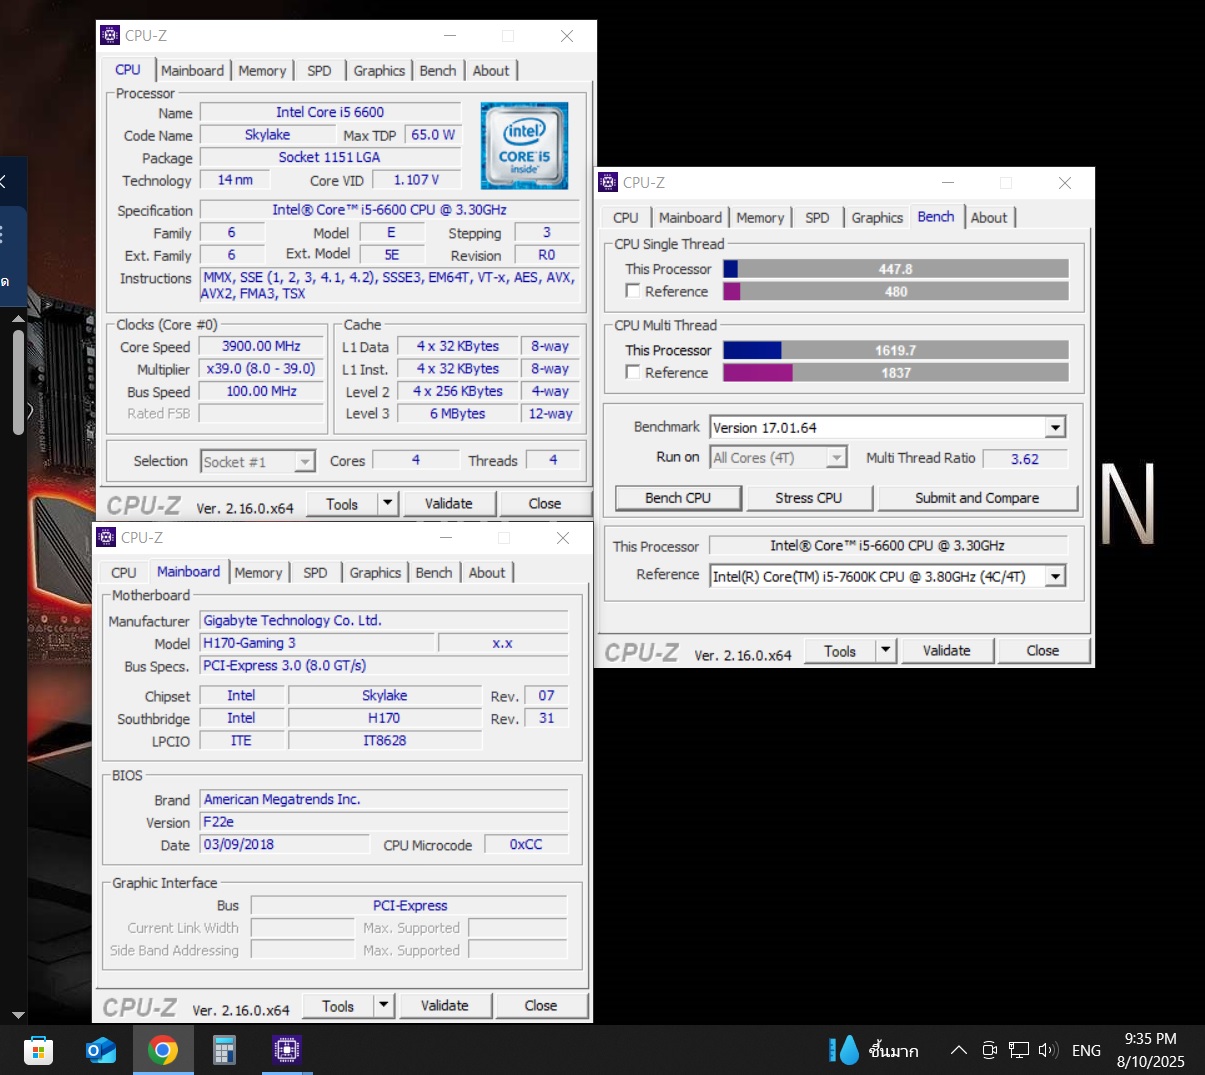The image size is (1205, 1075).
Task: Open Outlook from the taskbar
Action: [x=100, y=1050]
